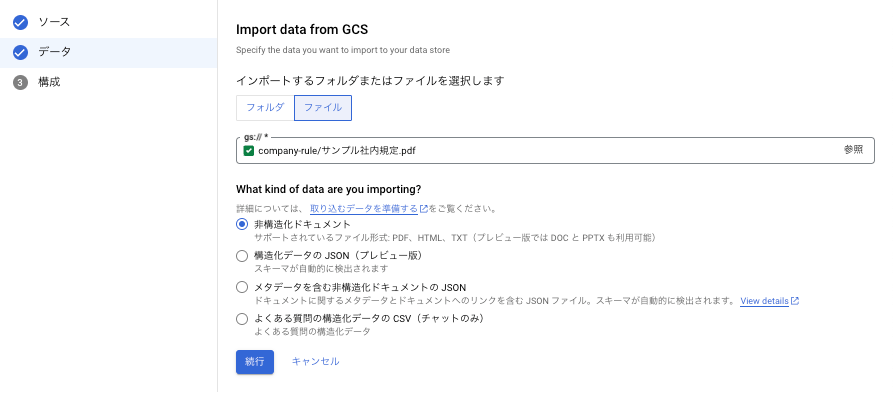Open the View details link
The height and width of the screenshot is (398, 893).
[764, 301]
